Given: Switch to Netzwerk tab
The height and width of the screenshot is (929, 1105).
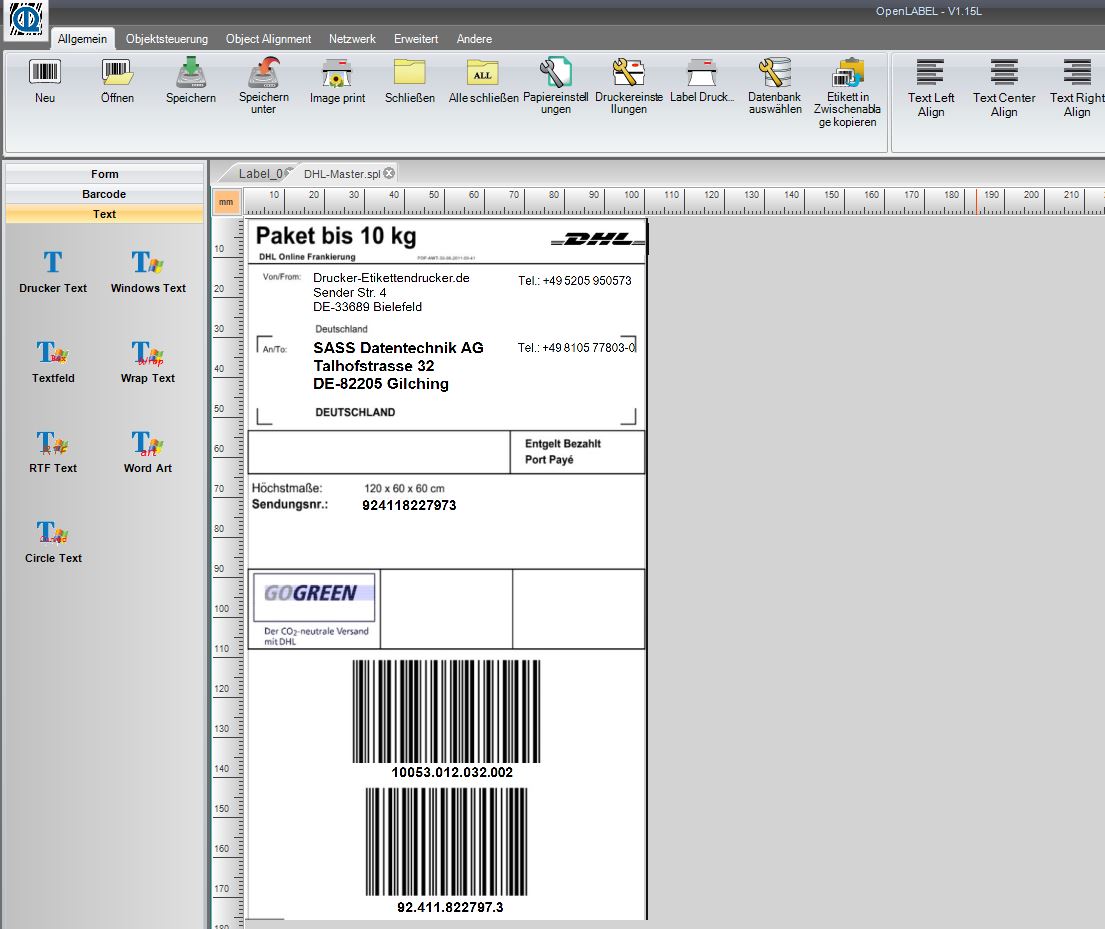Looking at the screenshot, I should [352, 39].
